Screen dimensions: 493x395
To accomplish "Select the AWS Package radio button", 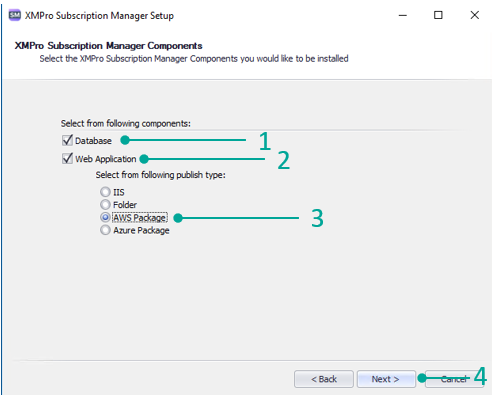I will click(x=105, y=217).
